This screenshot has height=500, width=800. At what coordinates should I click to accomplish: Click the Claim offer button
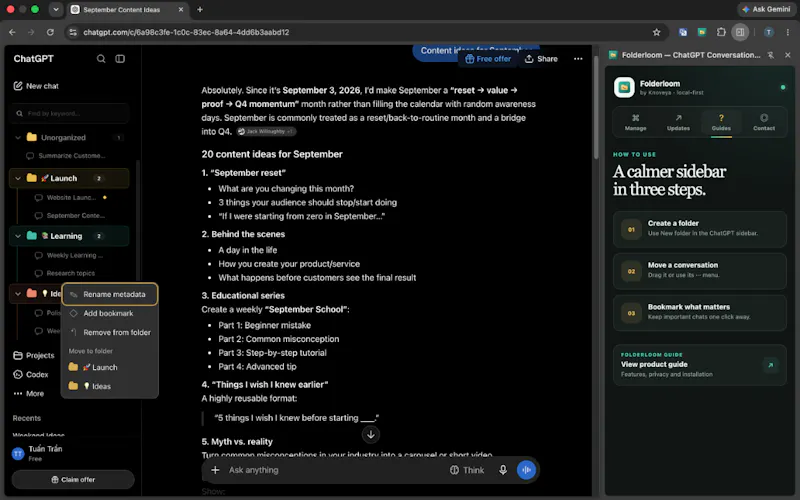pos(73,480)
